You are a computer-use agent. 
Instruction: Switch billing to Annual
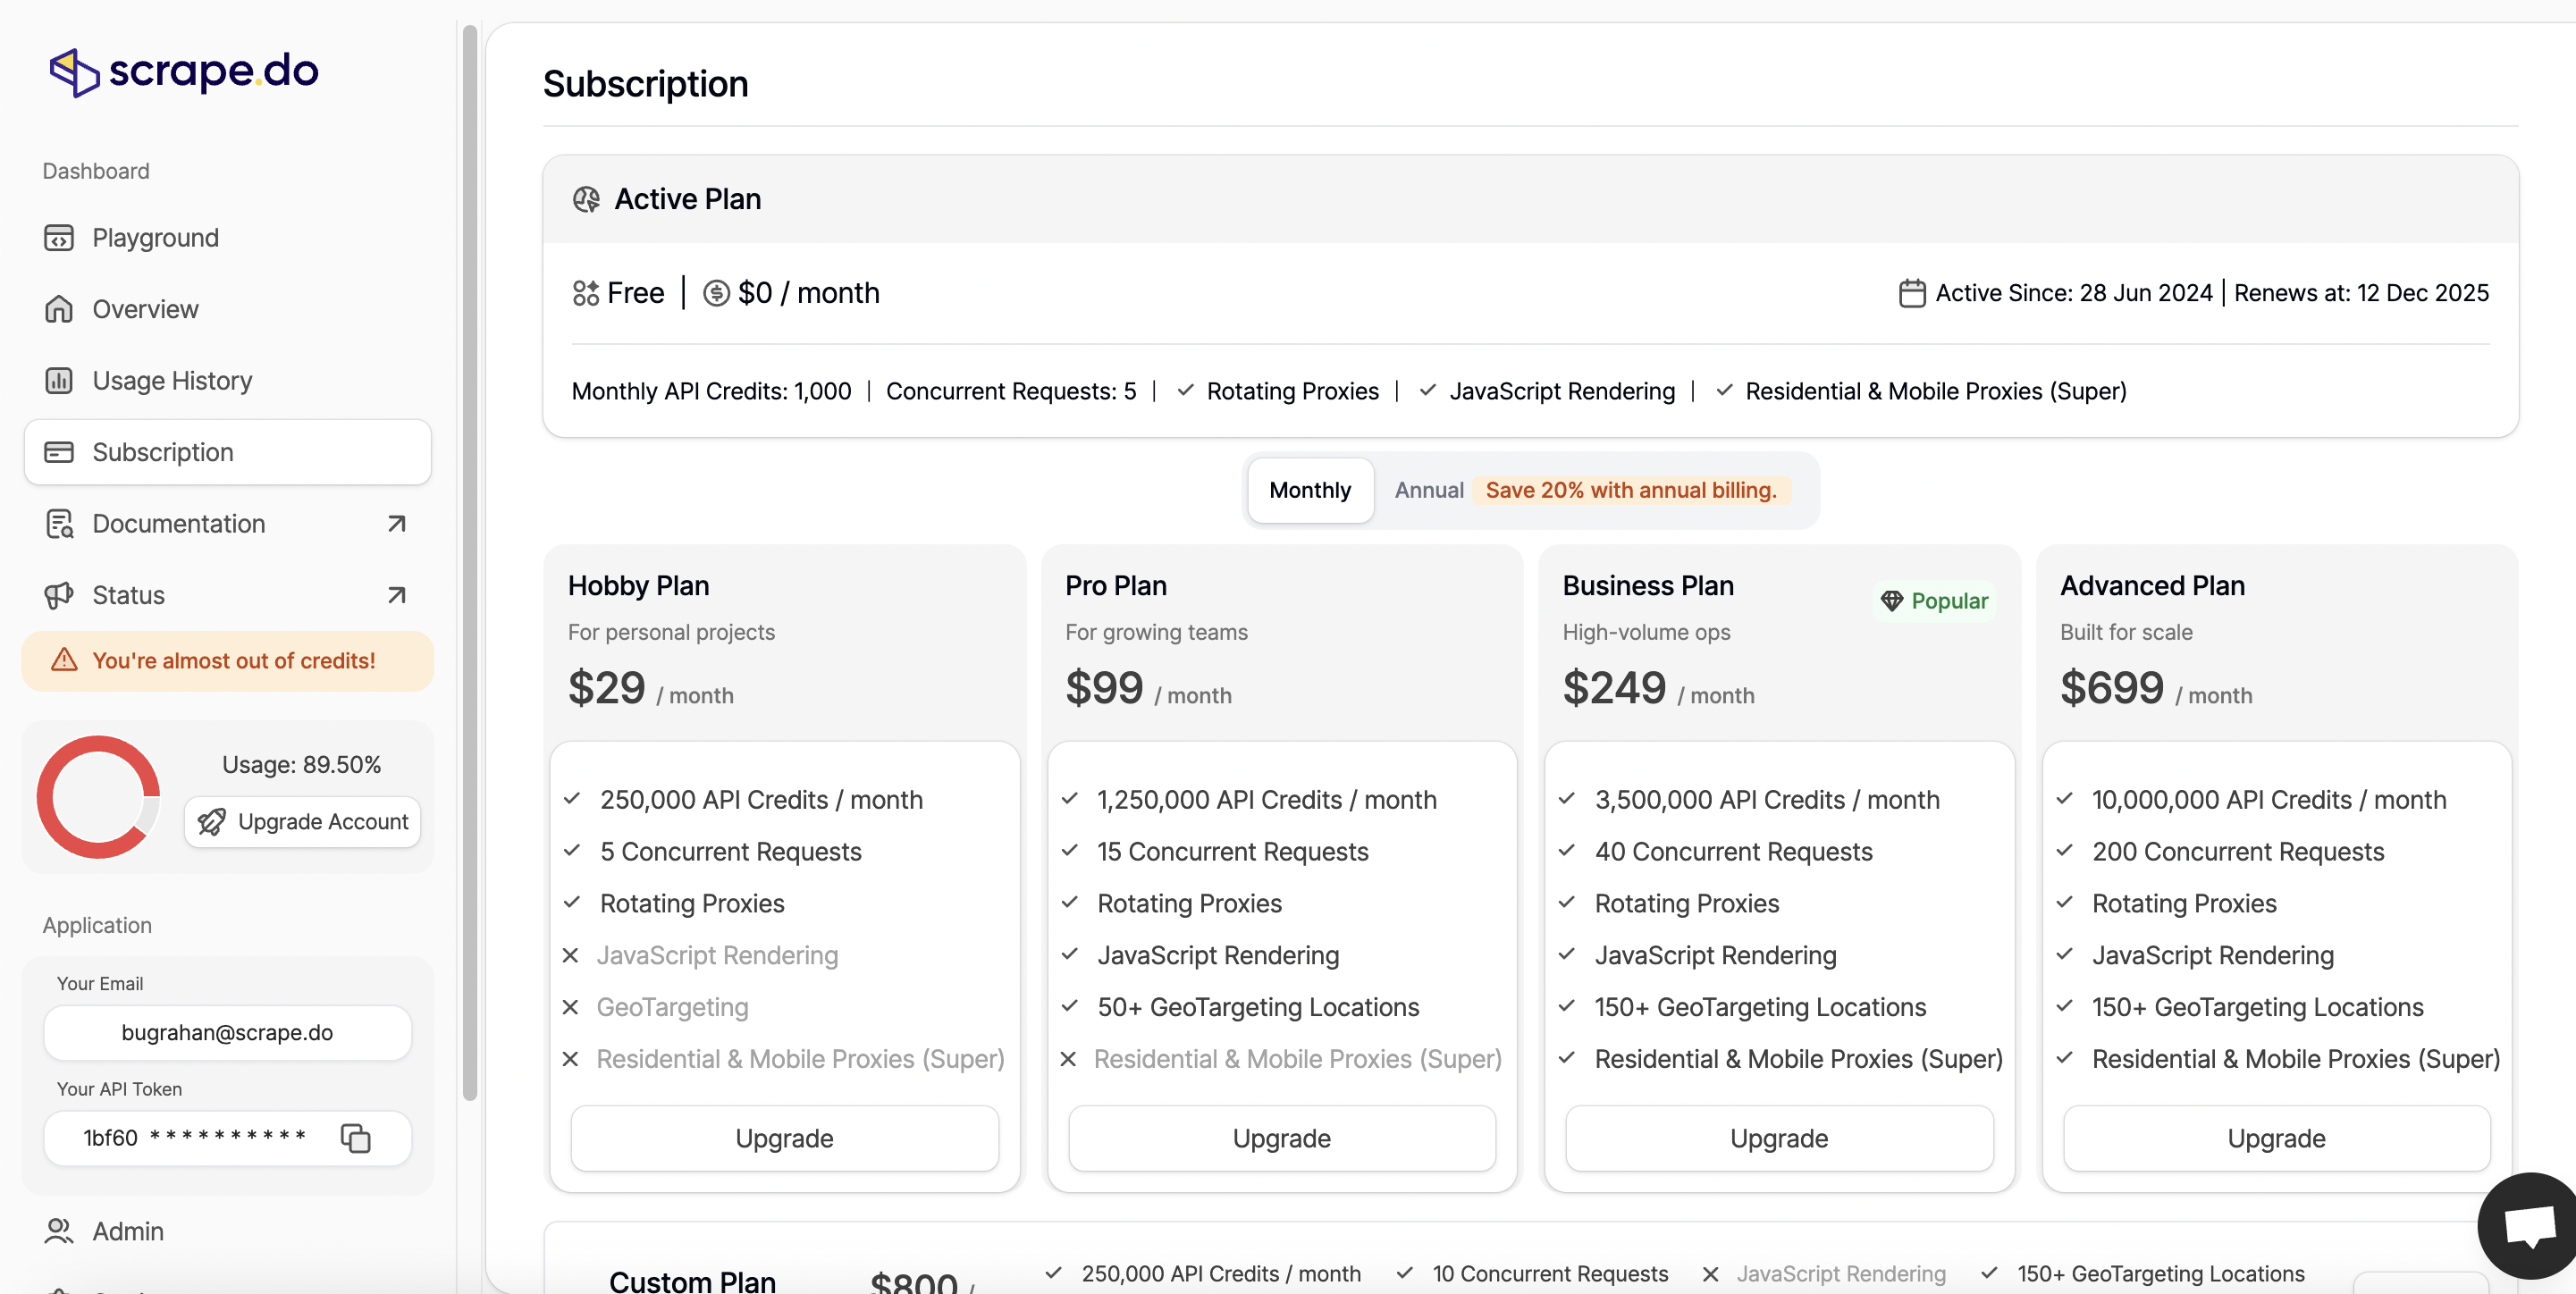(1428, 490)
